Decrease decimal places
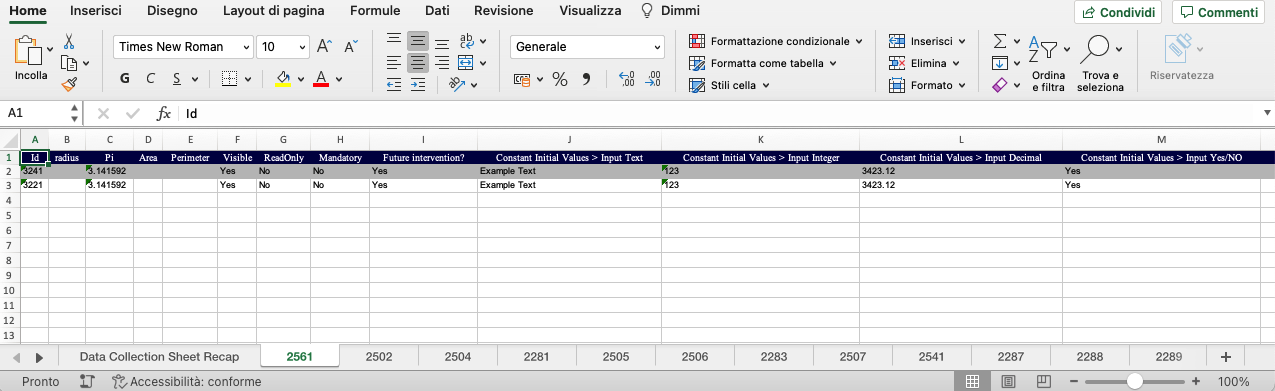Viewport: 1275px width, 391px height. [x=653, y=79]
